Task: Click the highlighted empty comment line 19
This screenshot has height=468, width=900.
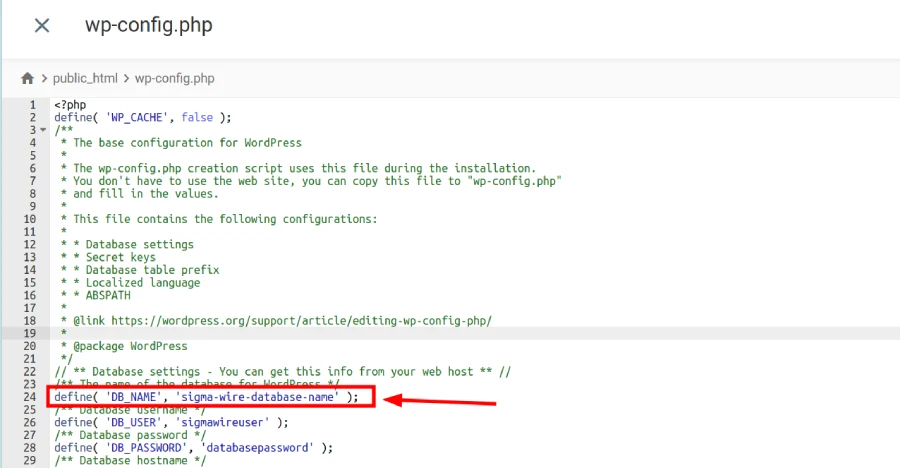Action: [300, 333]
